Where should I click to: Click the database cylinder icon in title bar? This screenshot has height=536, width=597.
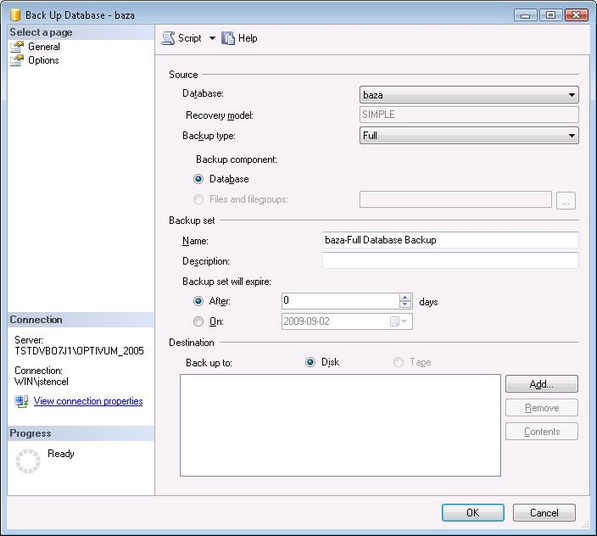click(x=15, y=15)
